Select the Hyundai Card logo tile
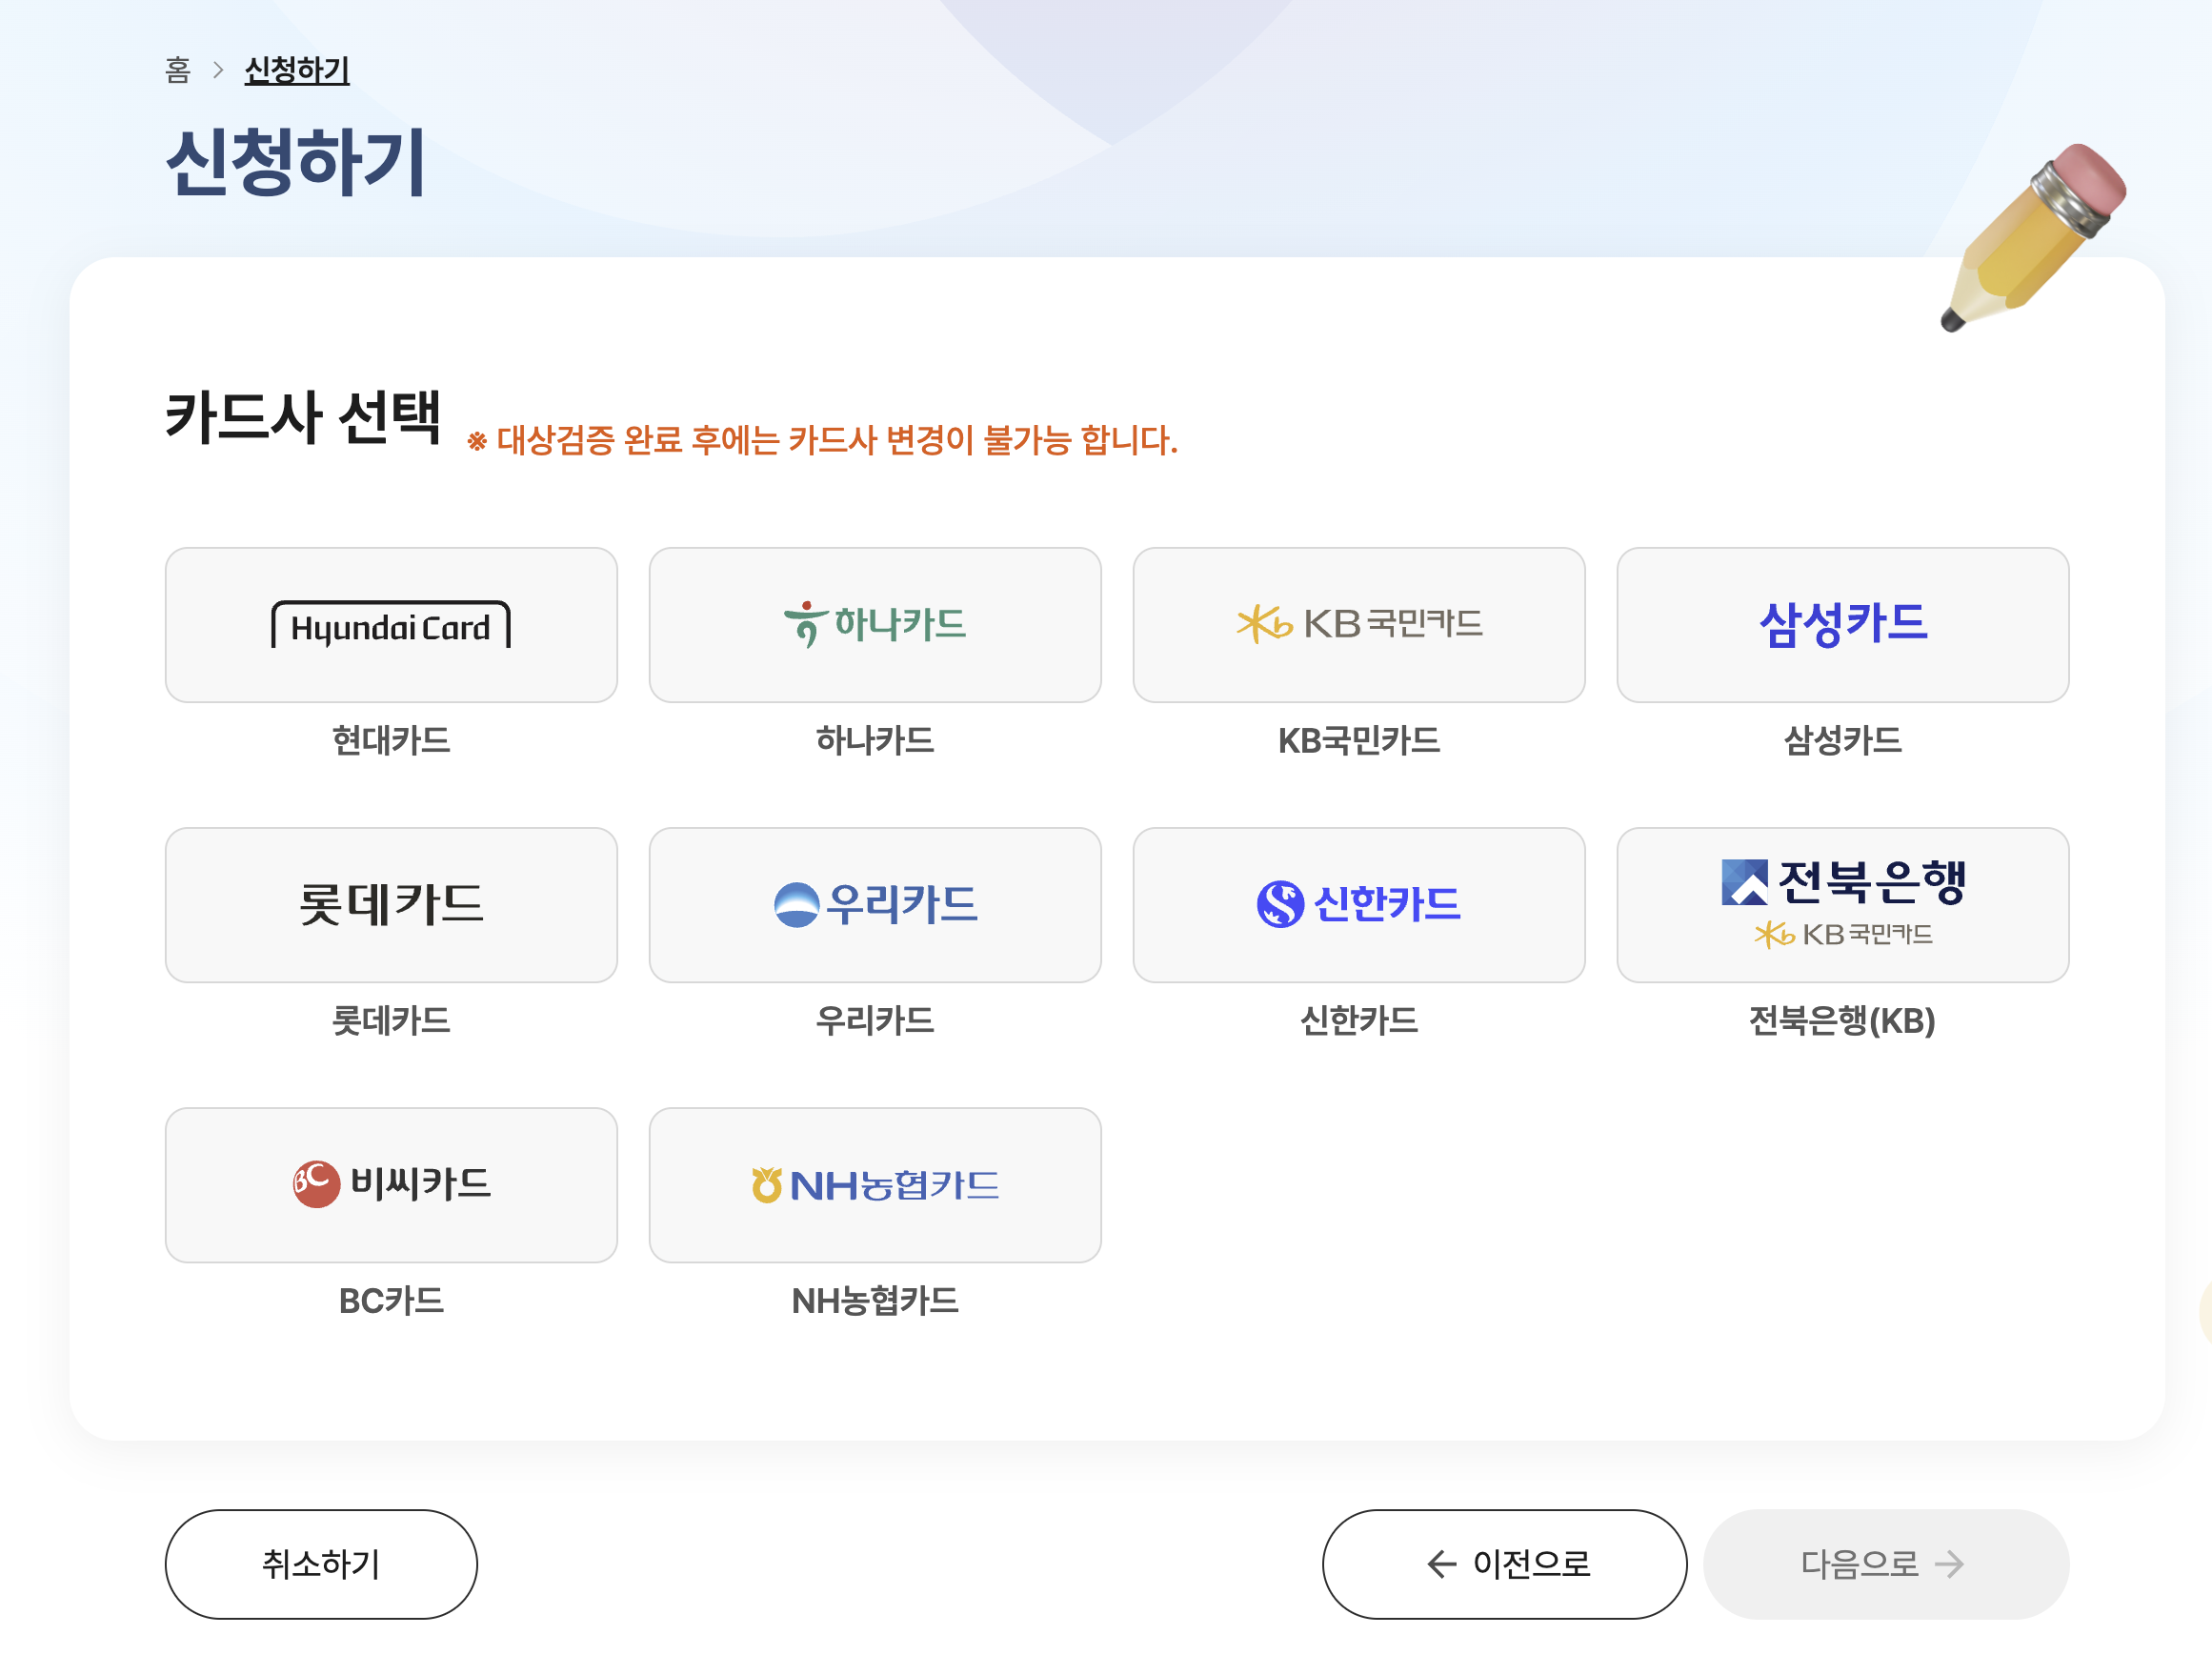The height and width of the screenshot is (1675, 2212). (391, 625)
